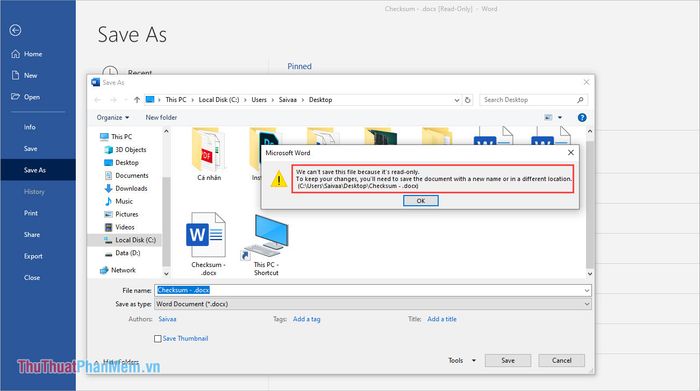Expand the File name dropdown arrow

587,291
